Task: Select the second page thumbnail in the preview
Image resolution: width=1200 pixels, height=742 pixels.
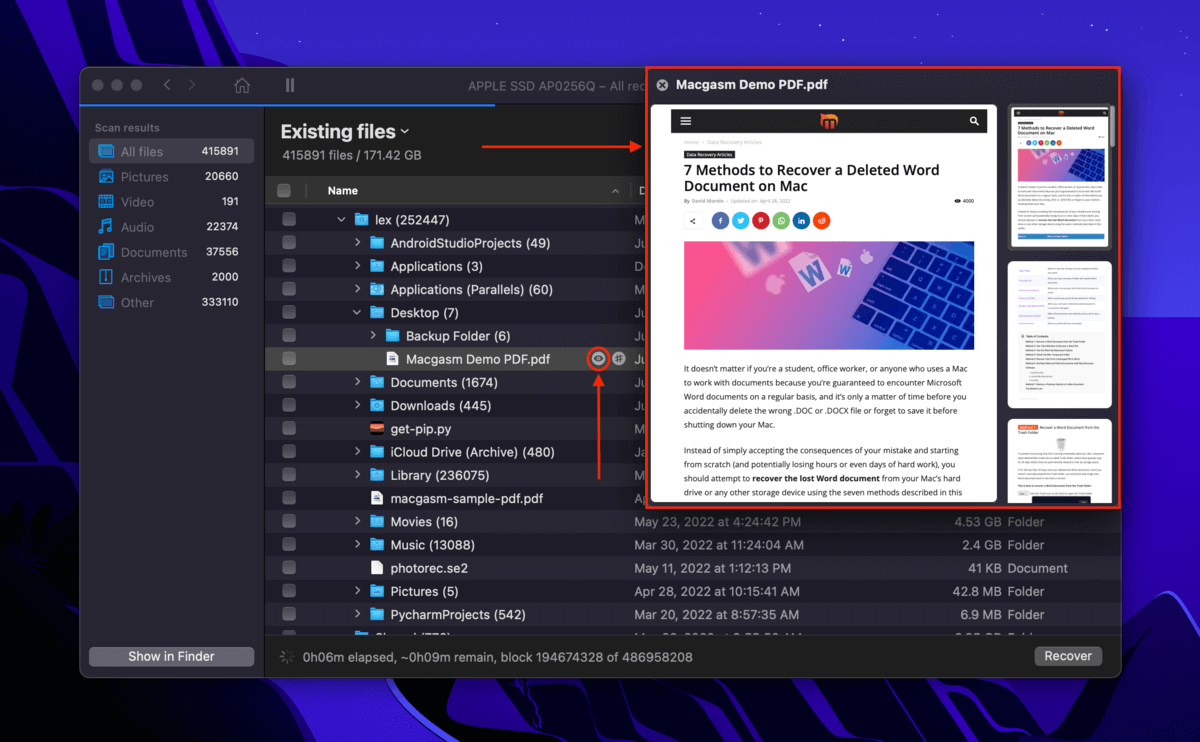Action: click(x=1059, y=335)
